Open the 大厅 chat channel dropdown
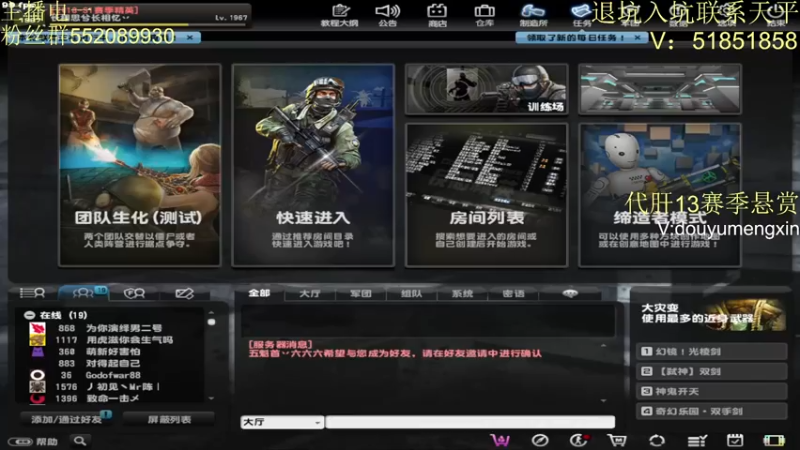Screen dimensions: 800x450 point(282,422)
